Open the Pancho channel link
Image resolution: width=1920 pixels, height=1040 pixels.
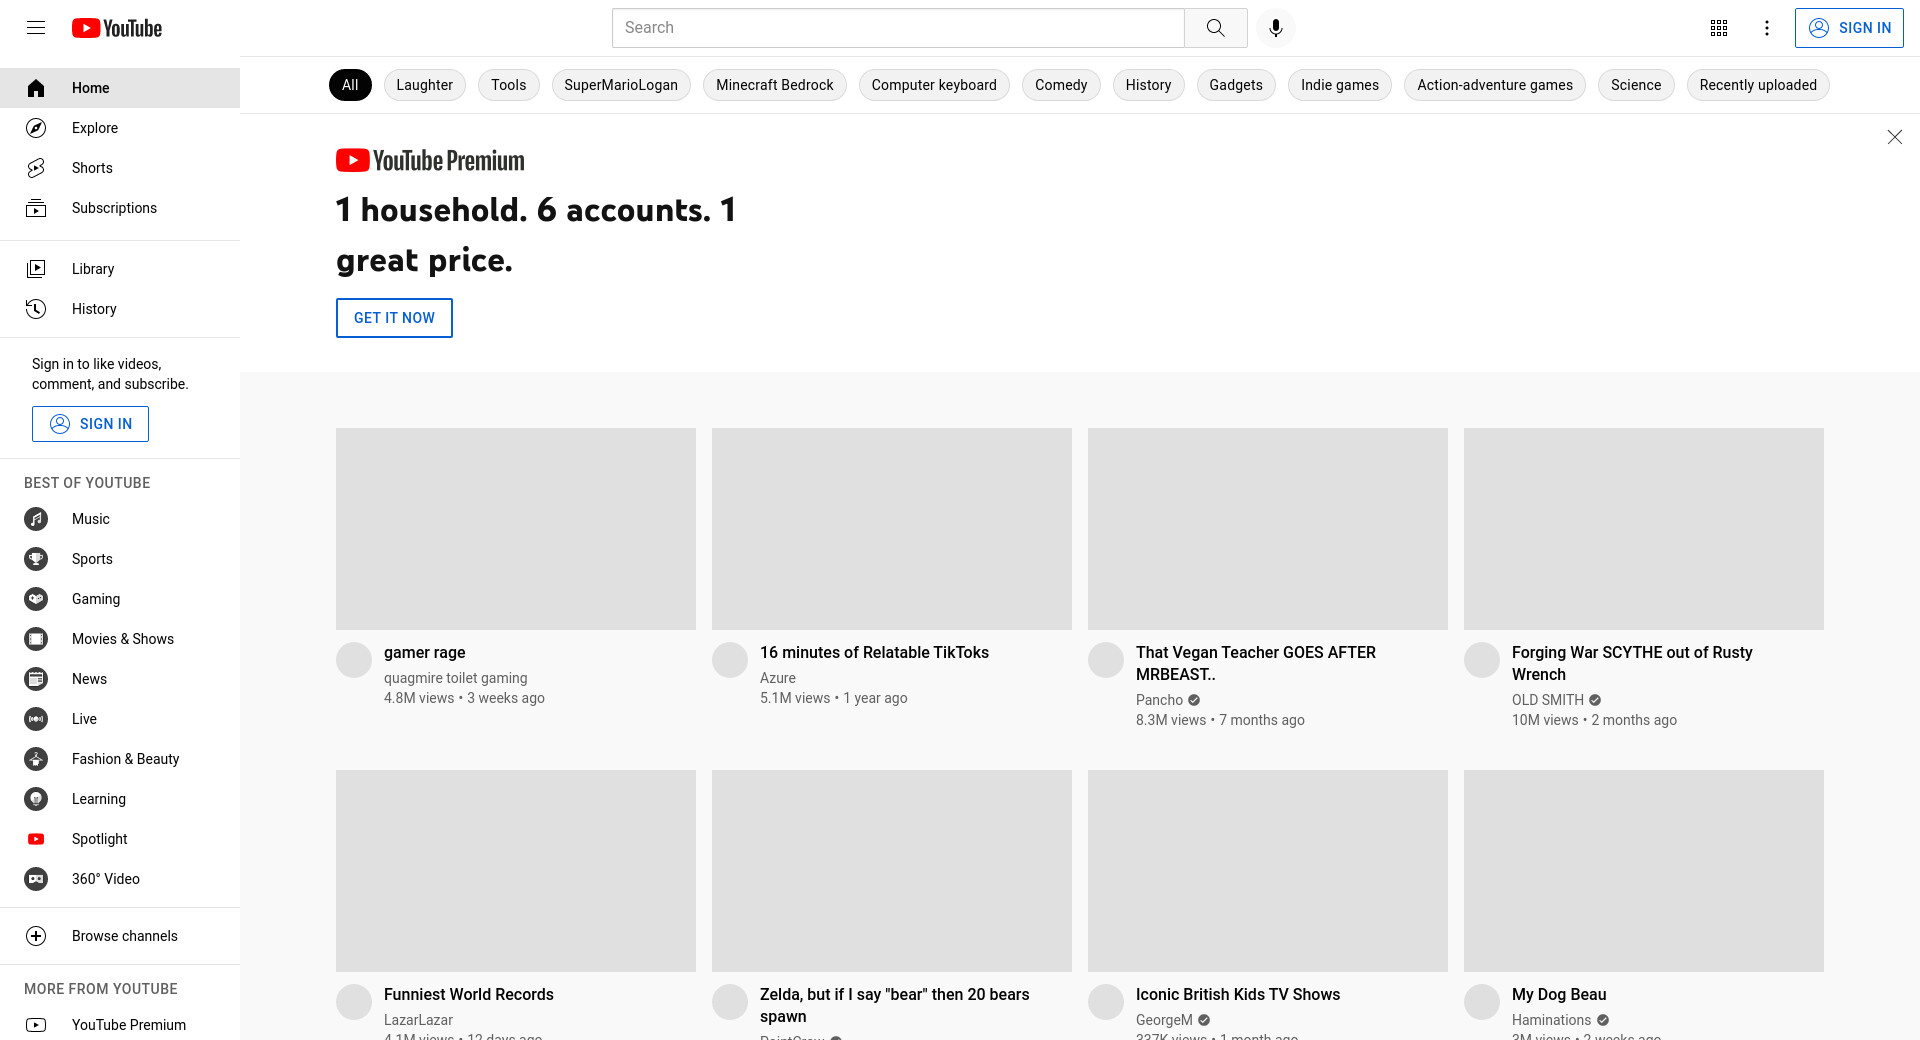(1159, 700)
